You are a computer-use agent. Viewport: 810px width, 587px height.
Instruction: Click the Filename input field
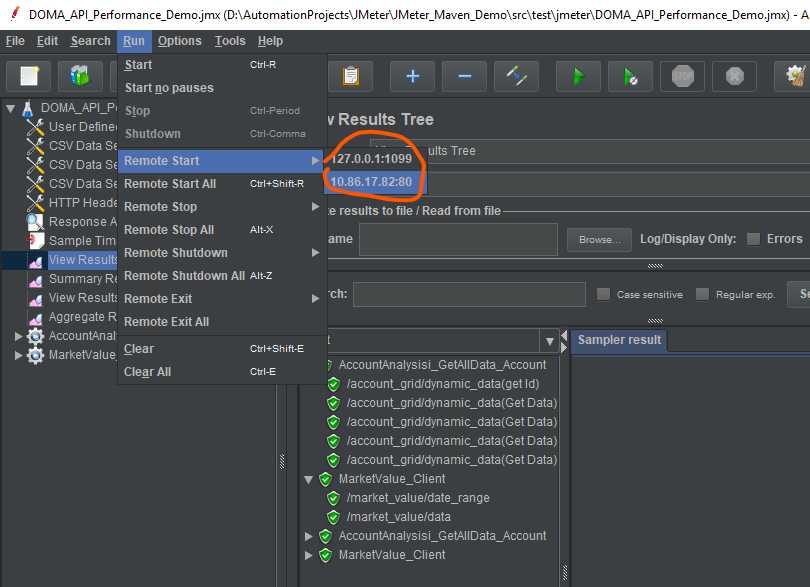click(x=458, y=239)
